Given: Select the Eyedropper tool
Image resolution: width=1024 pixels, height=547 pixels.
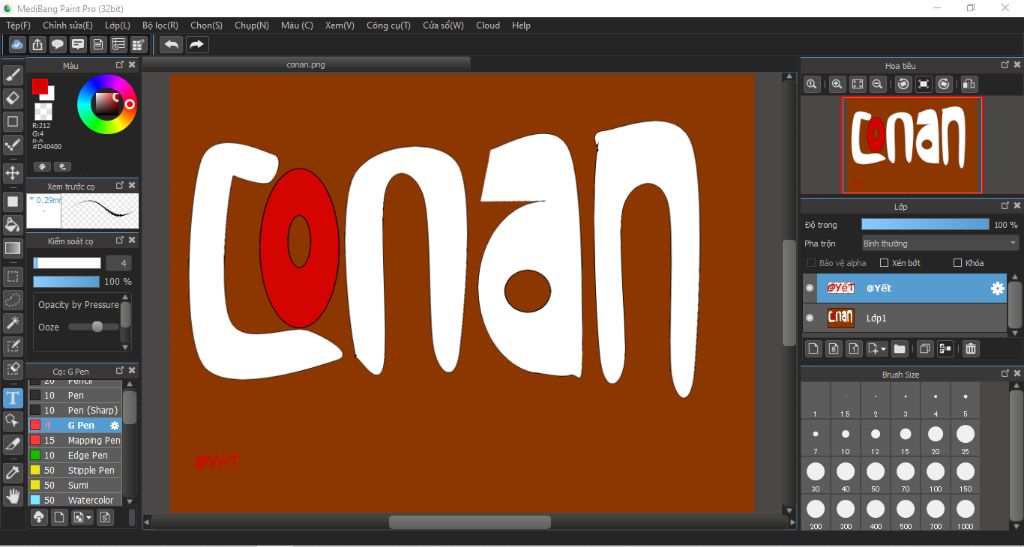Looking at the screenshot, I should (12, 473).
